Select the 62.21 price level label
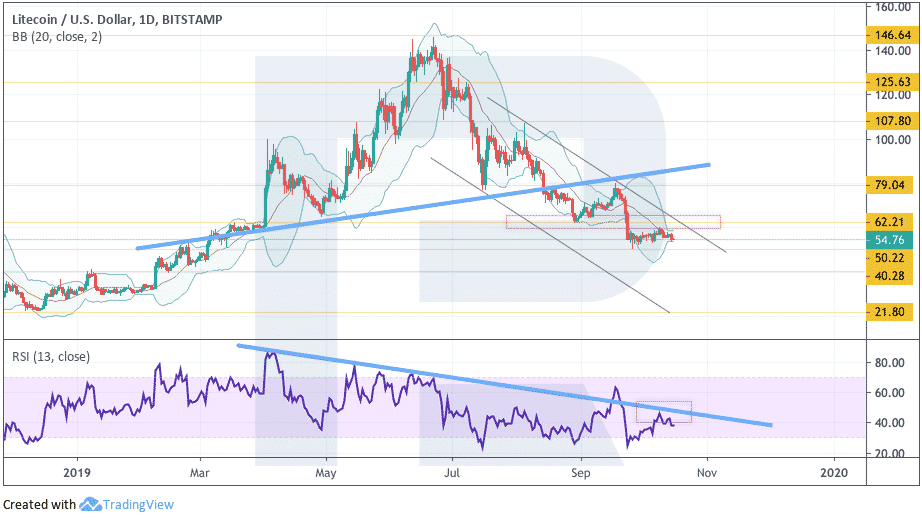The height and width of the screenshot is (522, 922). point(890,222)
